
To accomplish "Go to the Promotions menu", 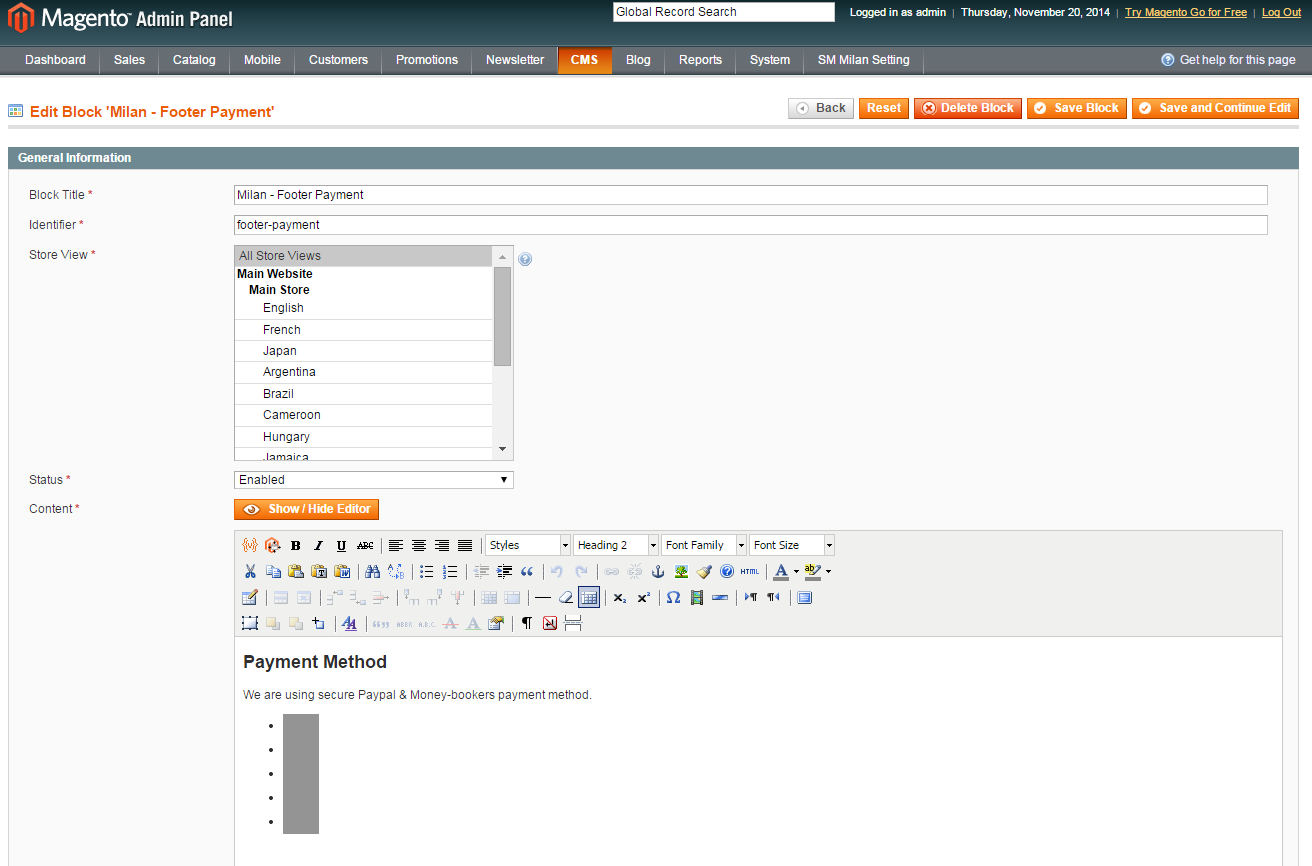I will tap(426, 60).
